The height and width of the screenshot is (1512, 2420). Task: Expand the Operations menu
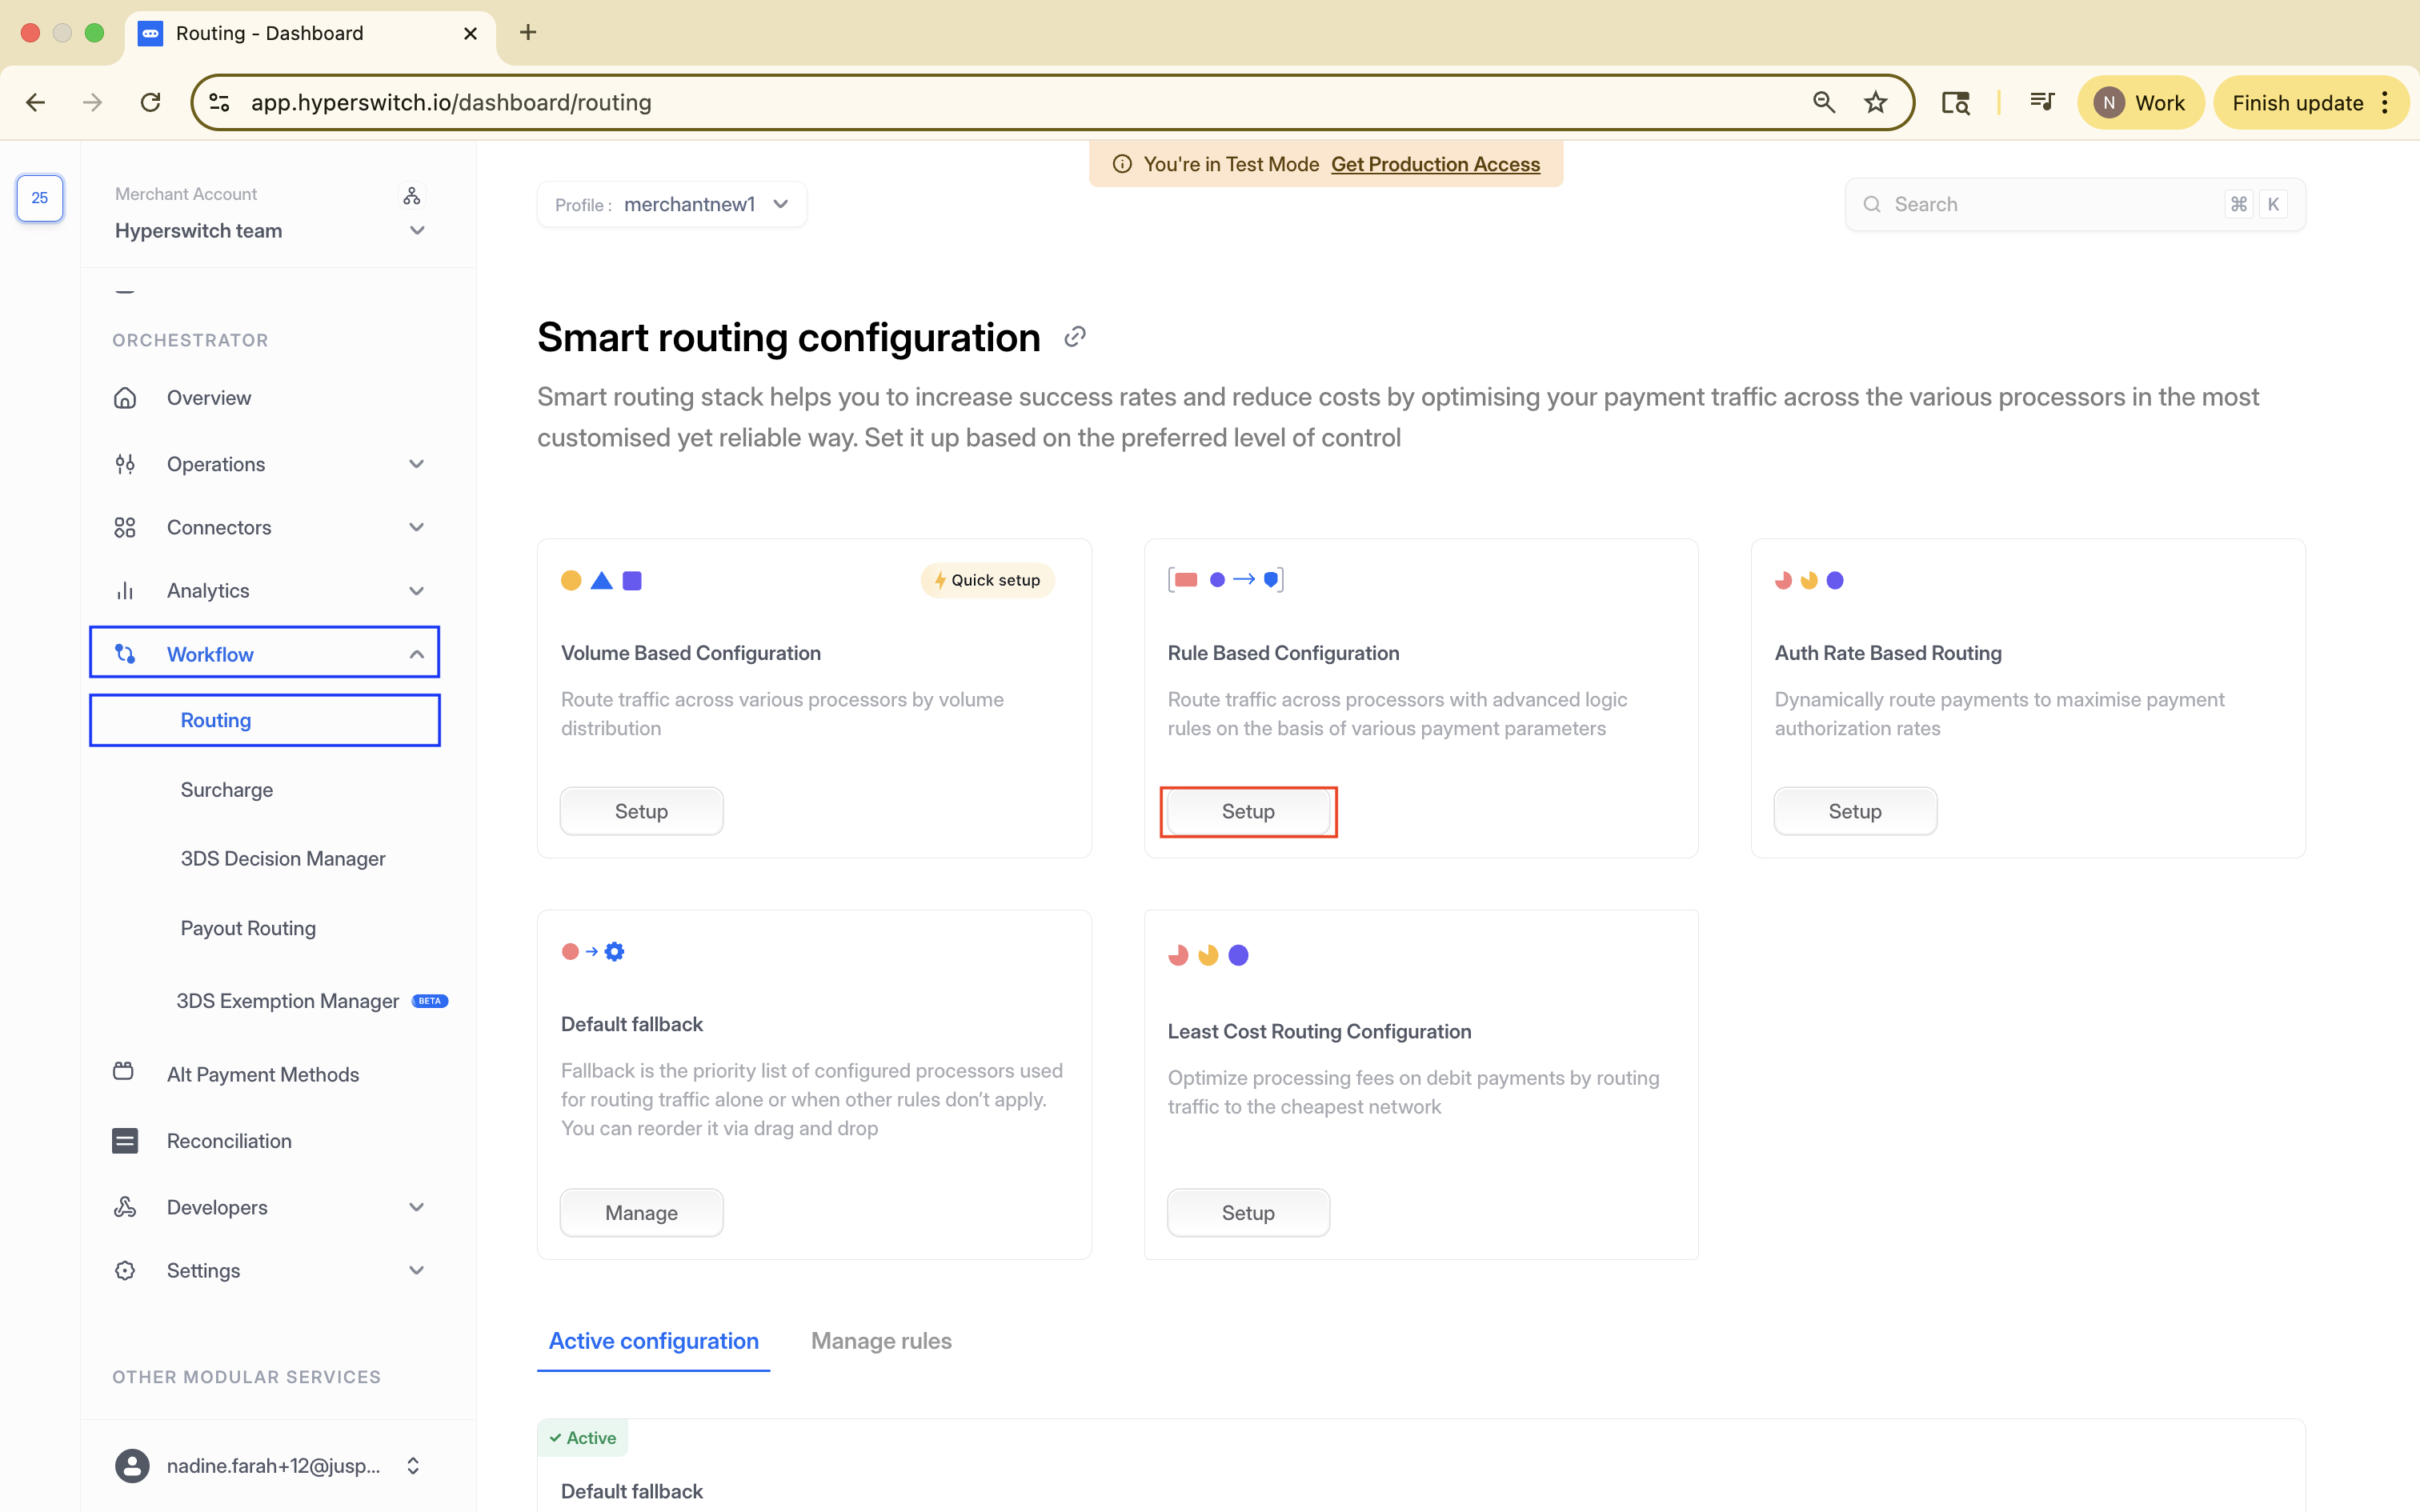(x=416, y=464)
